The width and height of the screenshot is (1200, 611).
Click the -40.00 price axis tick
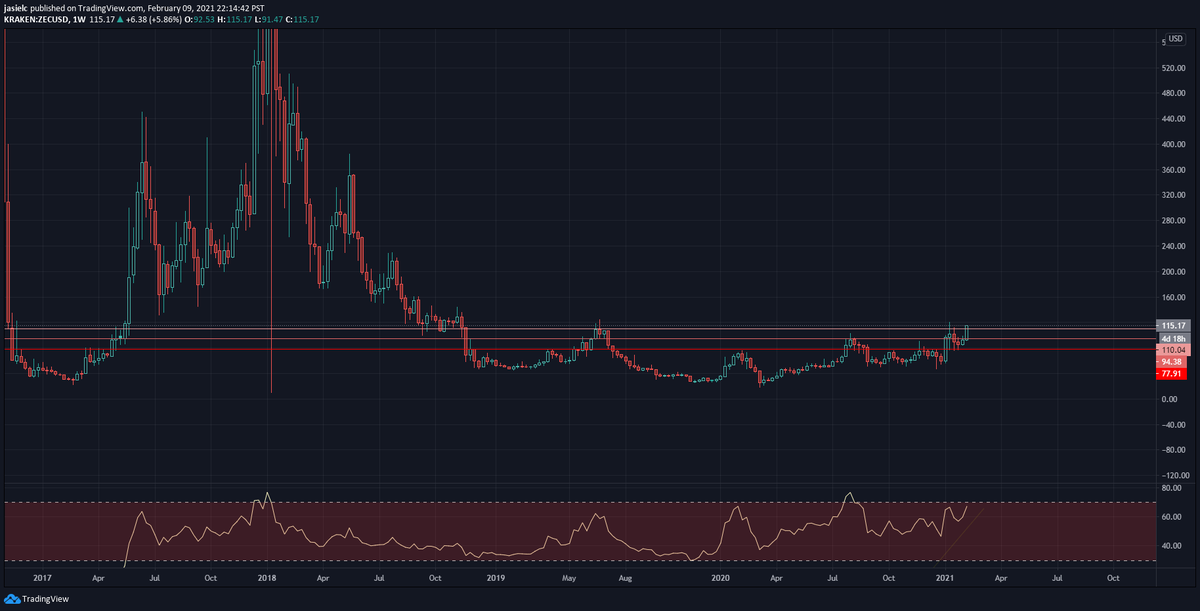click(1172, 425)
